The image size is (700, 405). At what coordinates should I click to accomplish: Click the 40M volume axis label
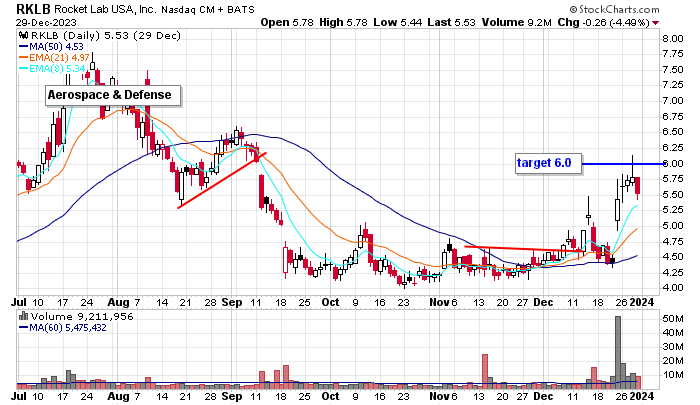tap(673, 333)
